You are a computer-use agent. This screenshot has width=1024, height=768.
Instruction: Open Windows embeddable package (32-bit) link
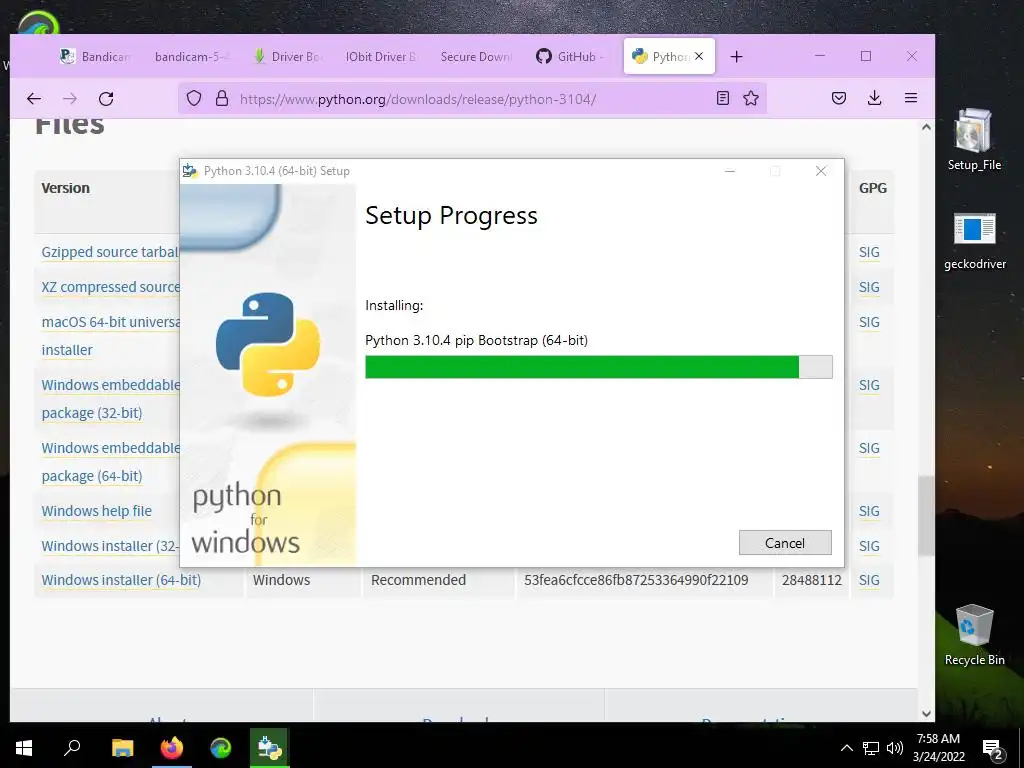click(x=110, y=399)
